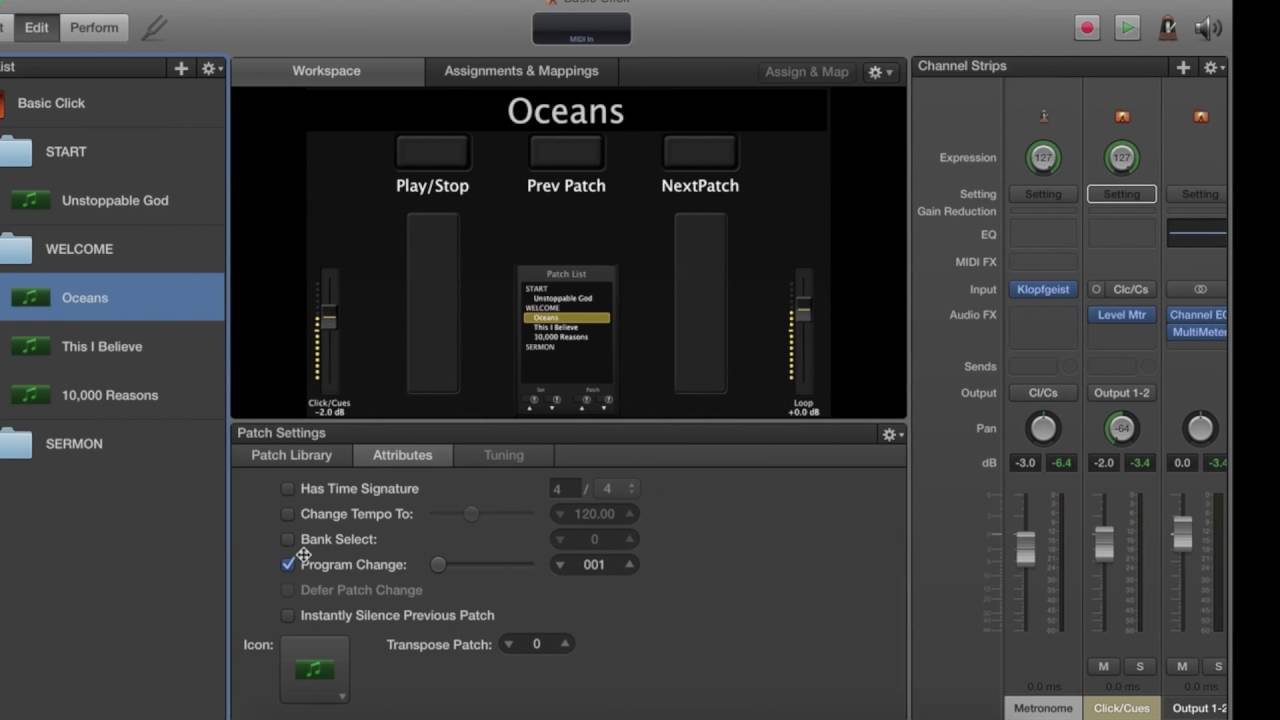Add a new patch with plus icon
1280x720 pixels.
(x=181, y=68)
